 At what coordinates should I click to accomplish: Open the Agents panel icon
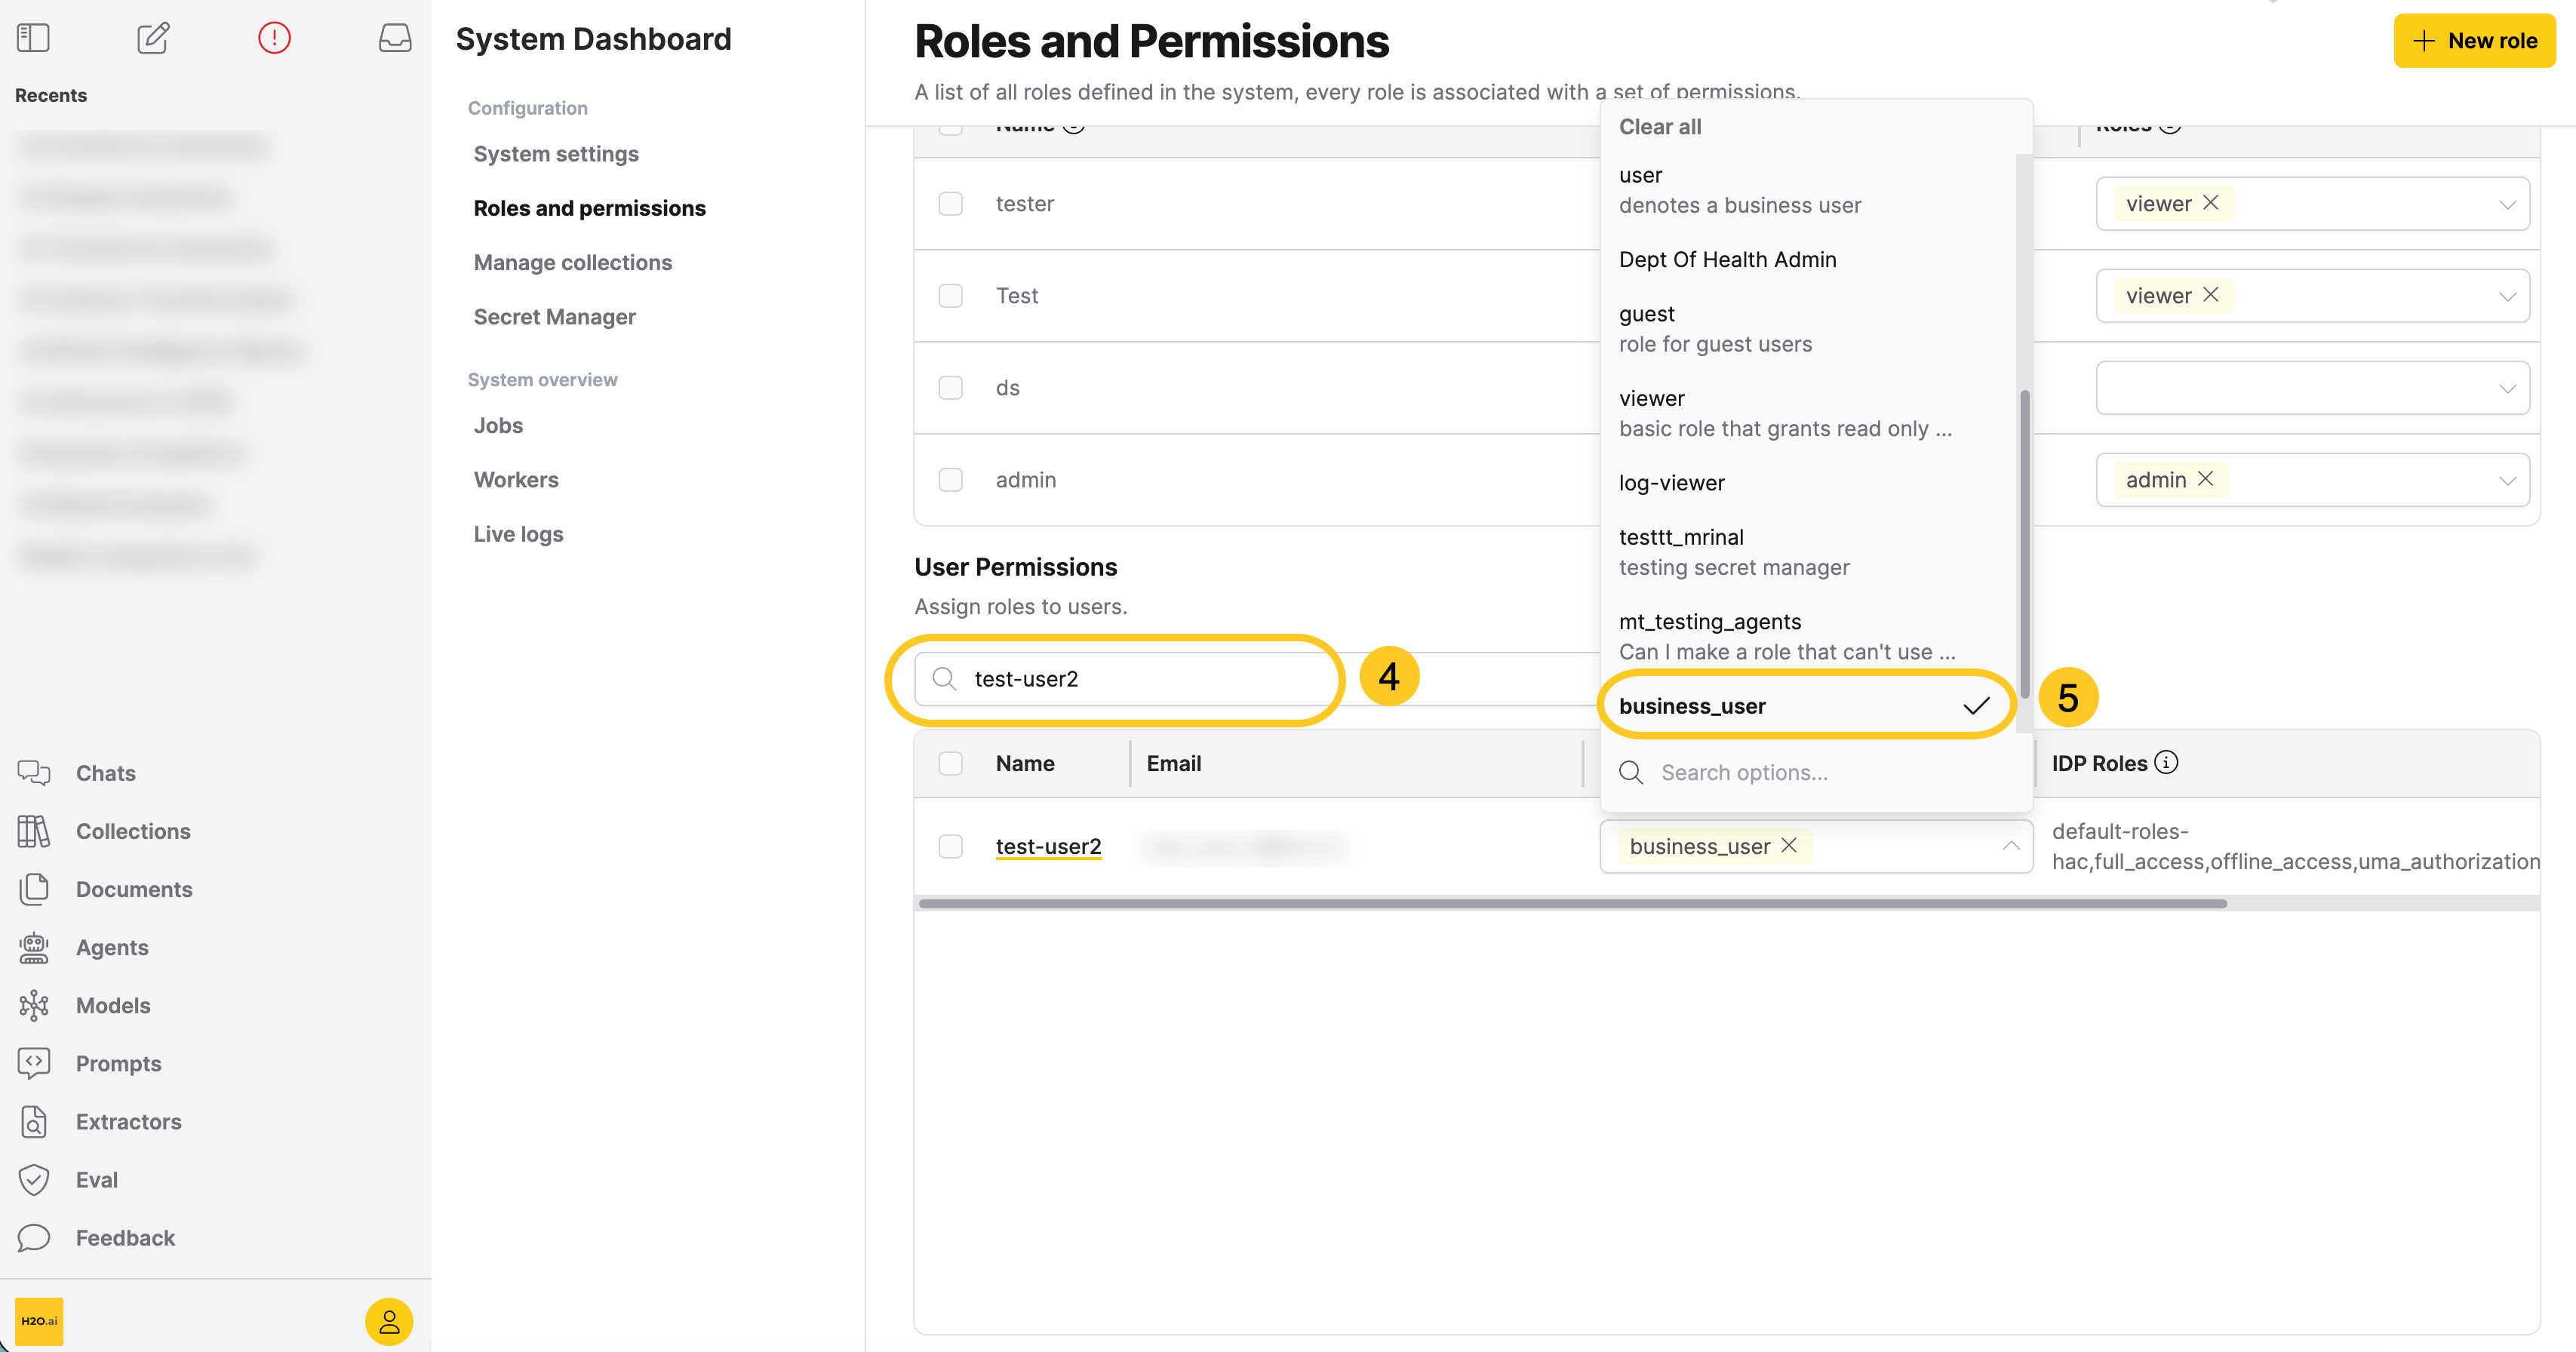[34, 947]
